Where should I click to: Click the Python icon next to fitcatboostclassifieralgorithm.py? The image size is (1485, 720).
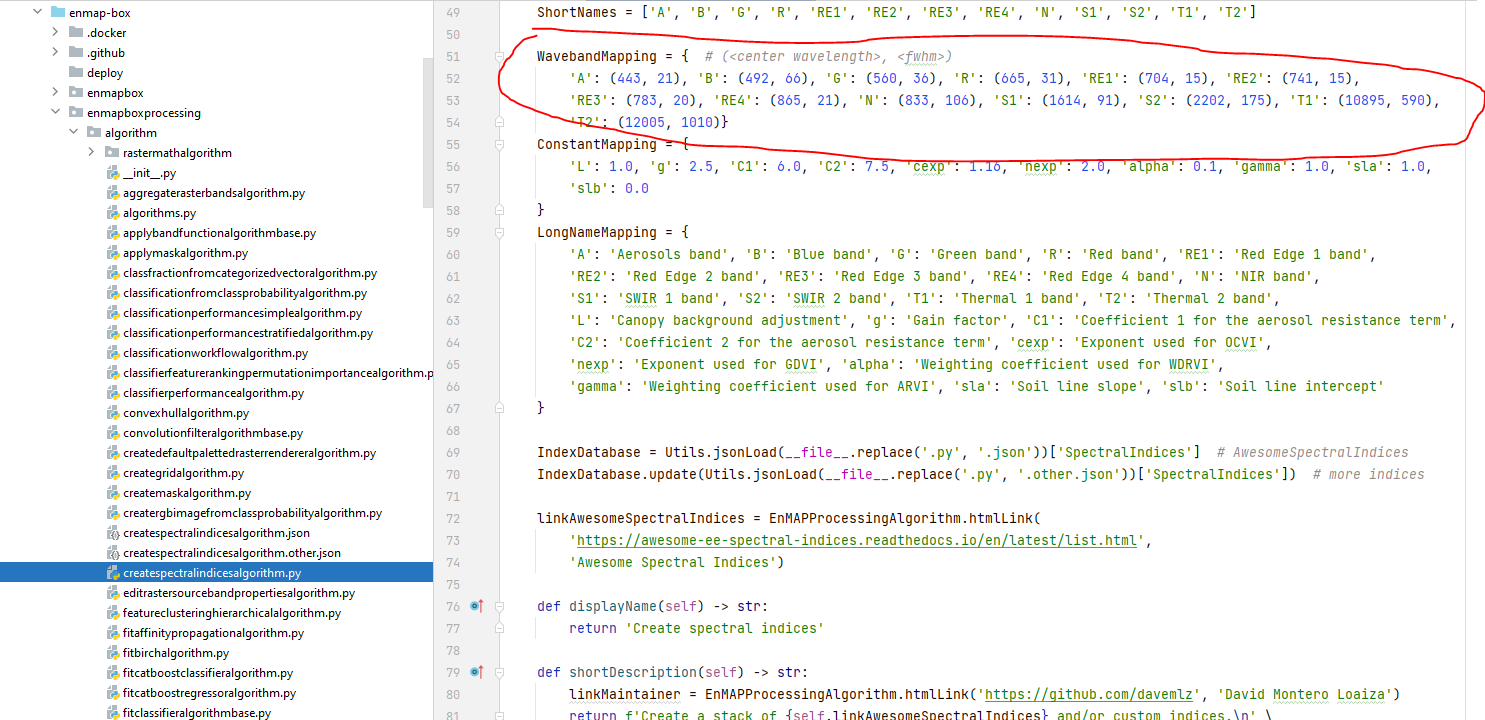tap(113, 672)
